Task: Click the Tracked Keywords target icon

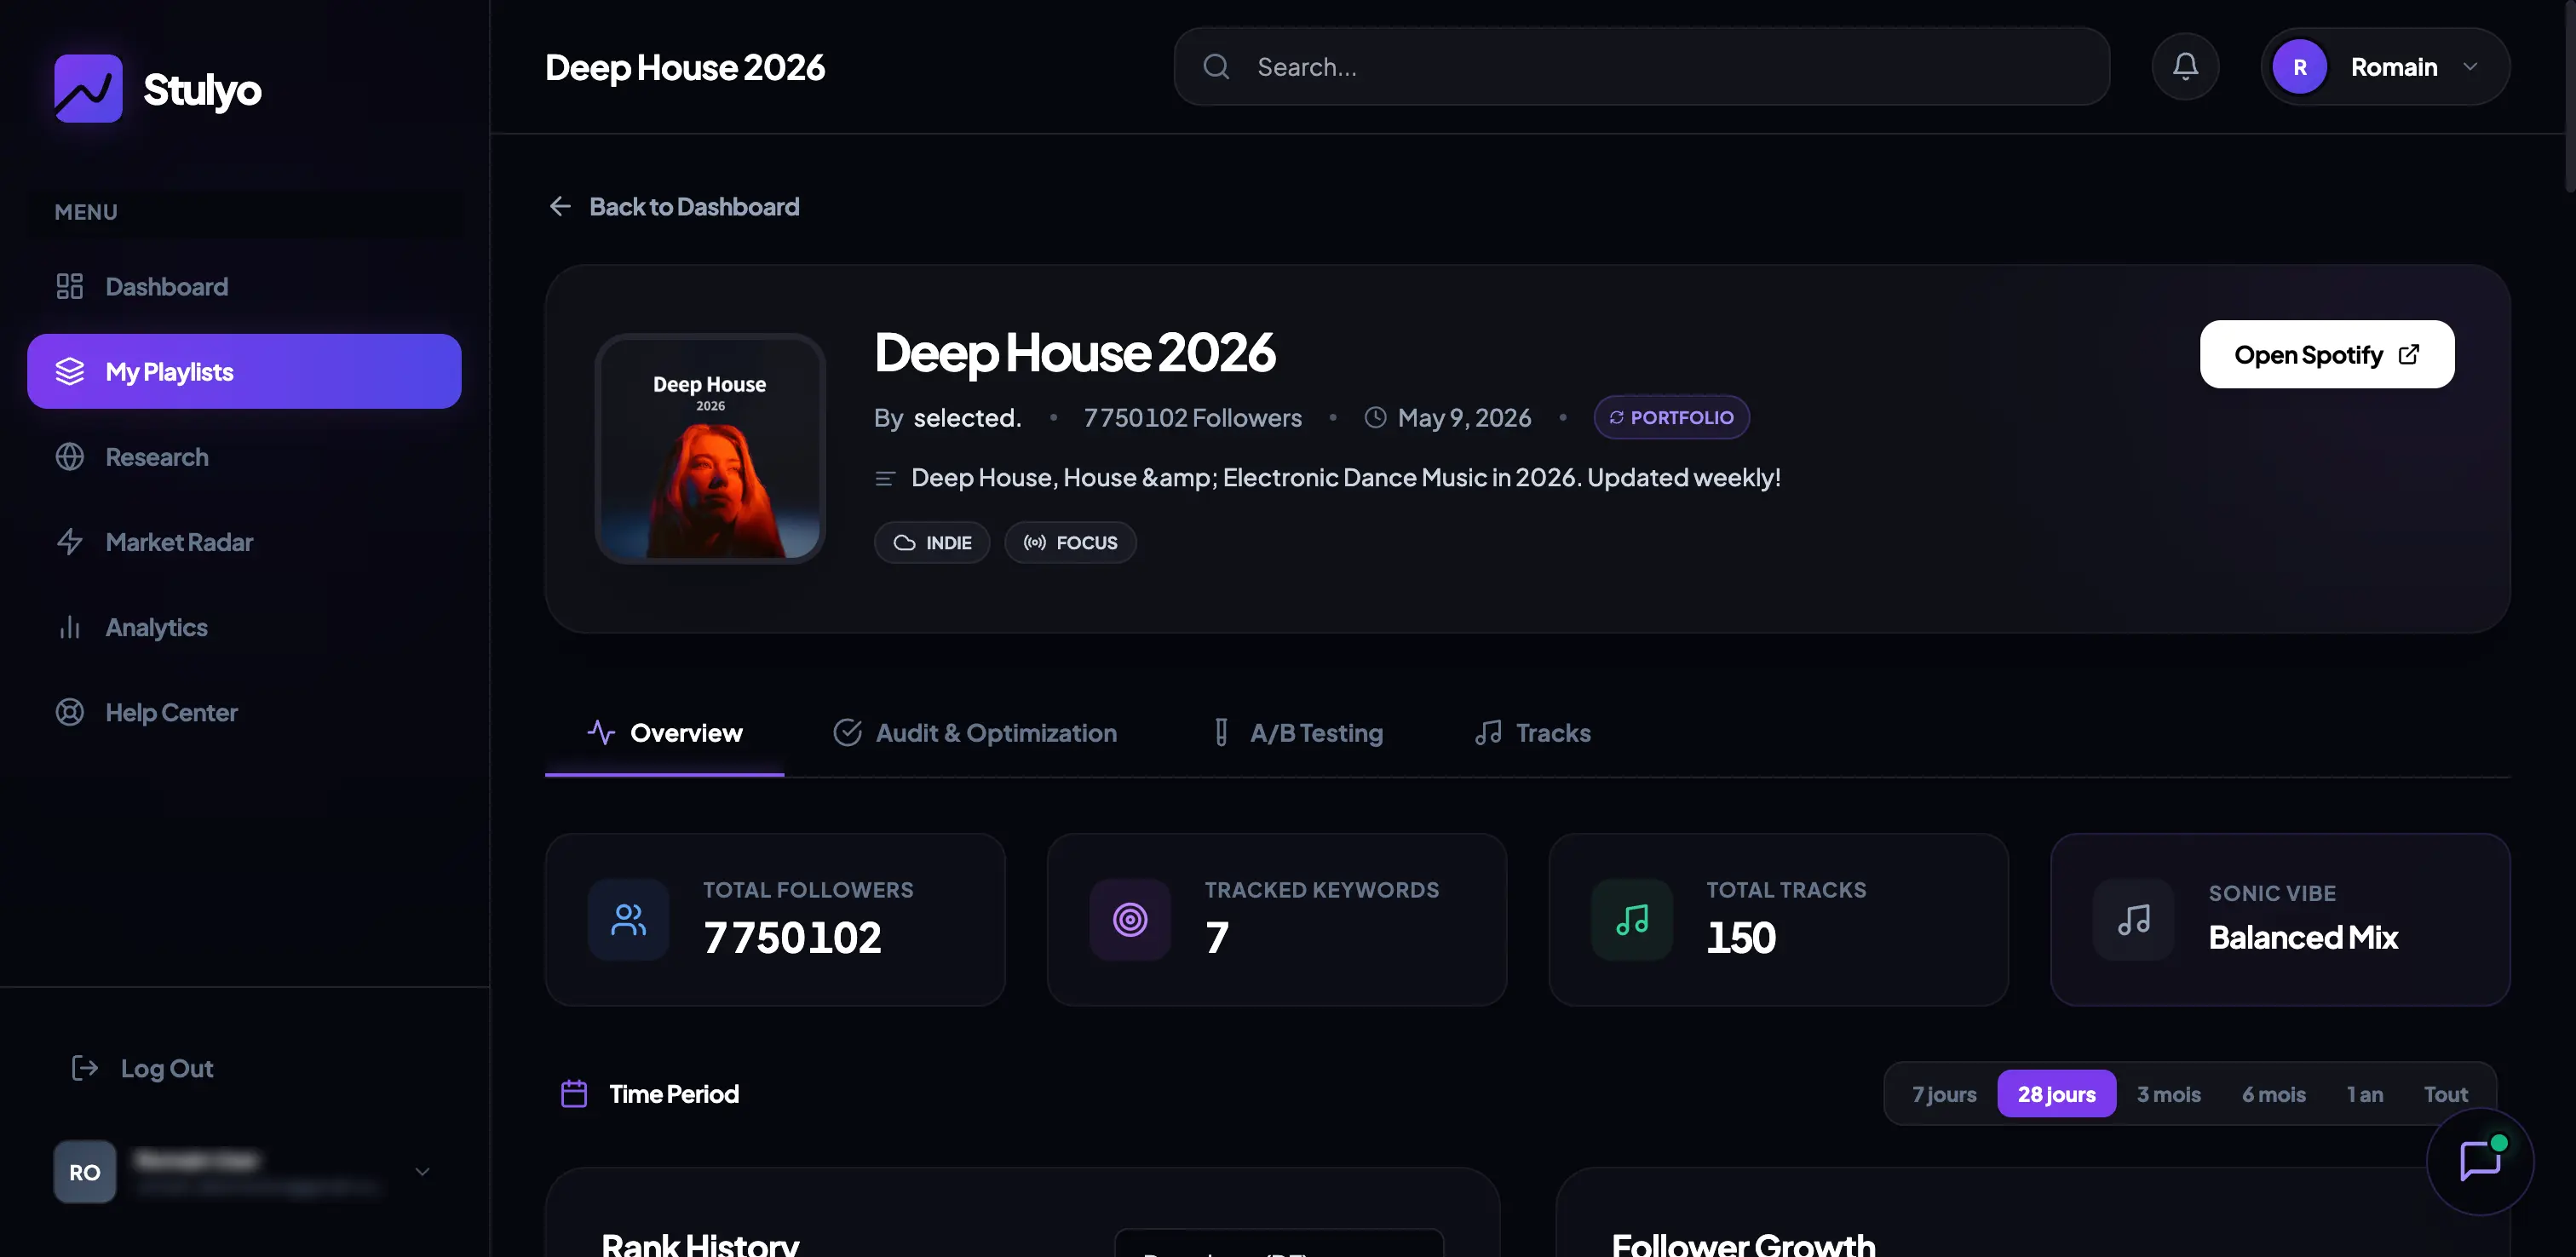Action: pos(1130,919)
